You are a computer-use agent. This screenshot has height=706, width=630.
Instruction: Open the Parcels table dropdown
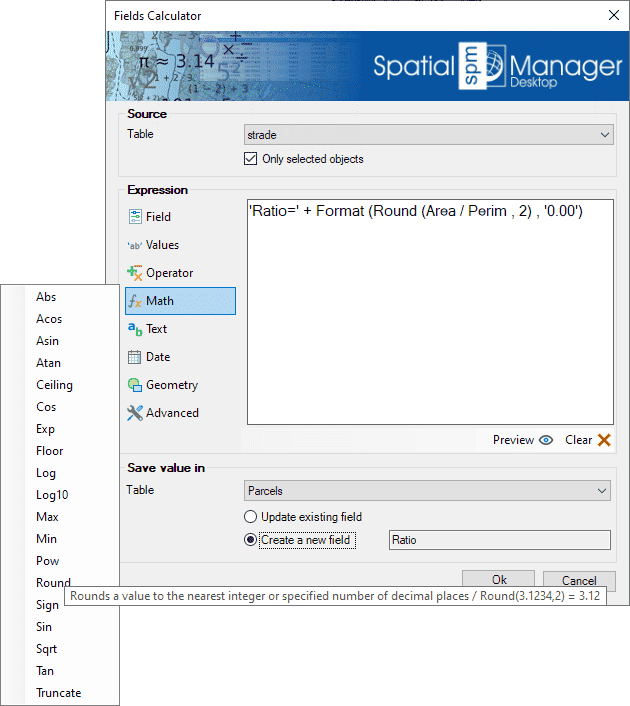pyautogui.click(x=427, y=491)
